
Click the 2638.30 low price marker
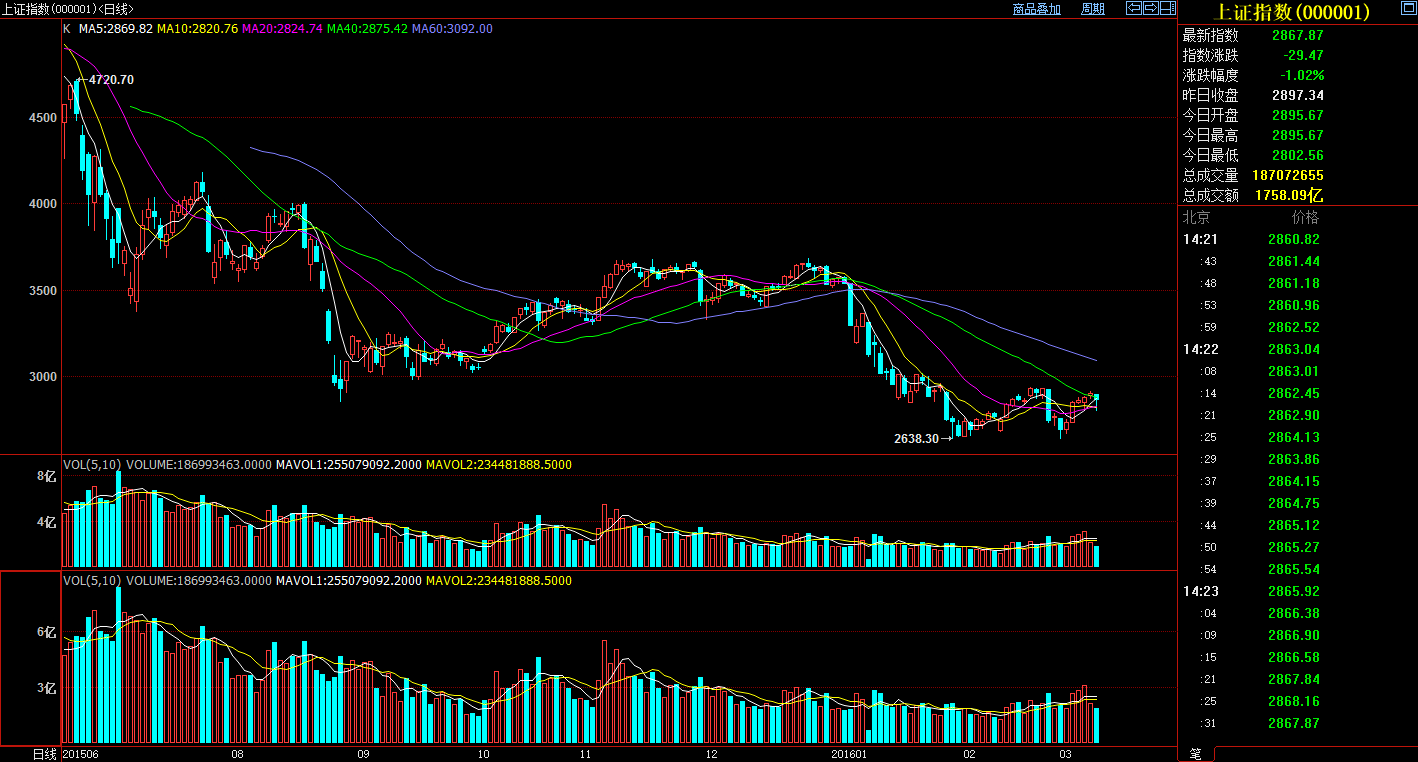tap(916, 438)
